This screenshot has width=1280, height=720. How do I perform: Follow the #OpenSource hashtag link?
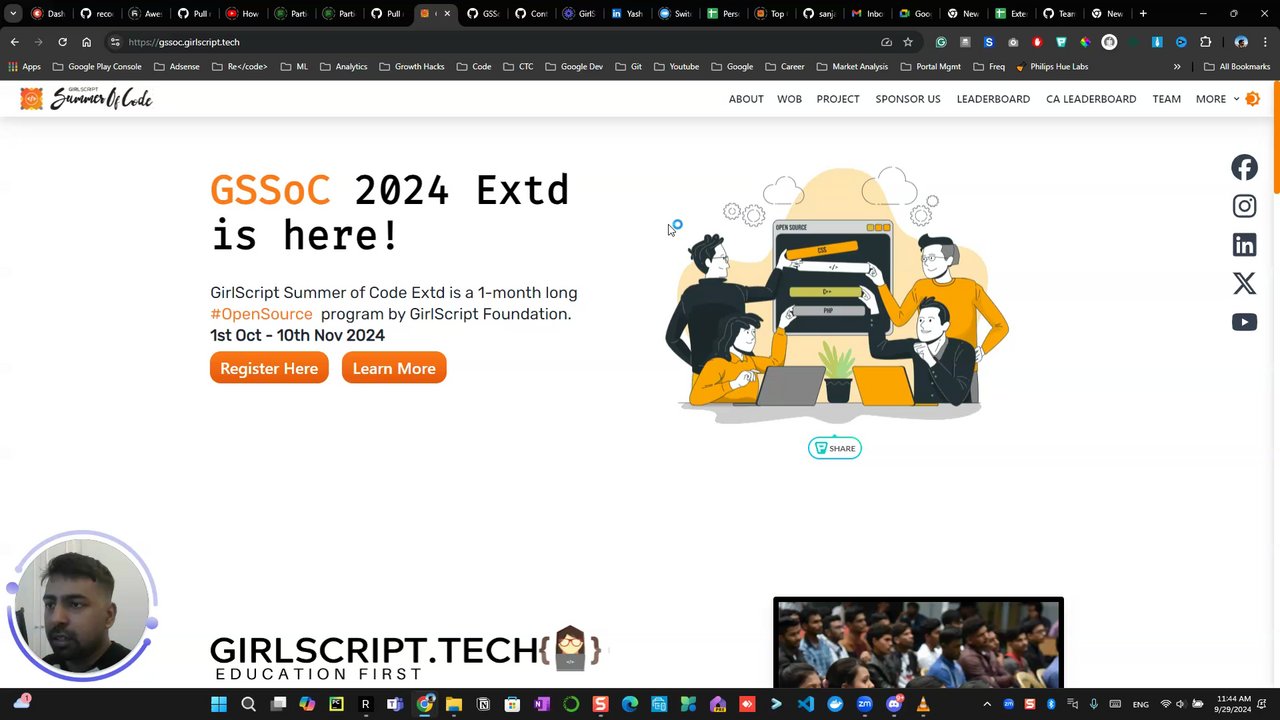261,314
